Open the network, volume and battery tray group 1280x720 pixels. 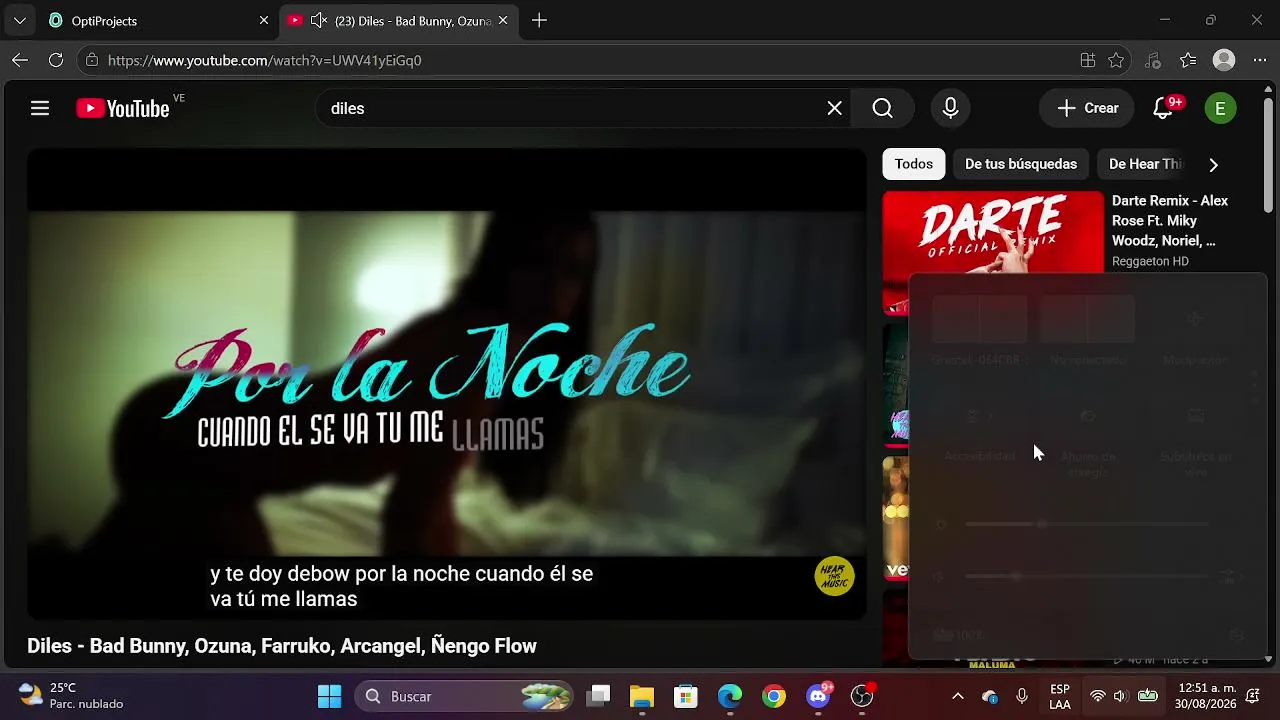coord(1123,696)
